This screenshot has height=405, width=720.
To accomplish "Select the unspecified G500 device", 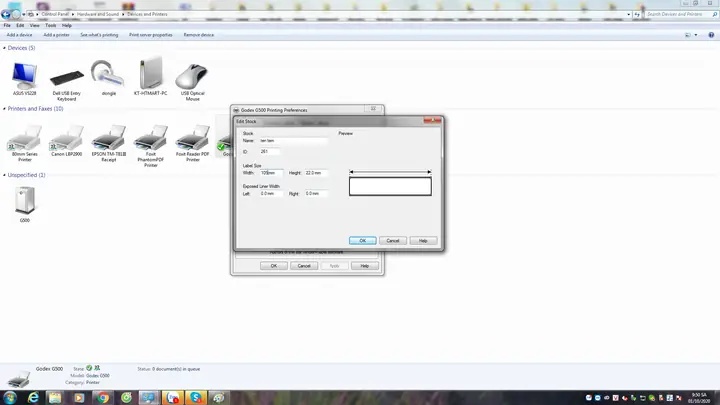I will [25, 205].
